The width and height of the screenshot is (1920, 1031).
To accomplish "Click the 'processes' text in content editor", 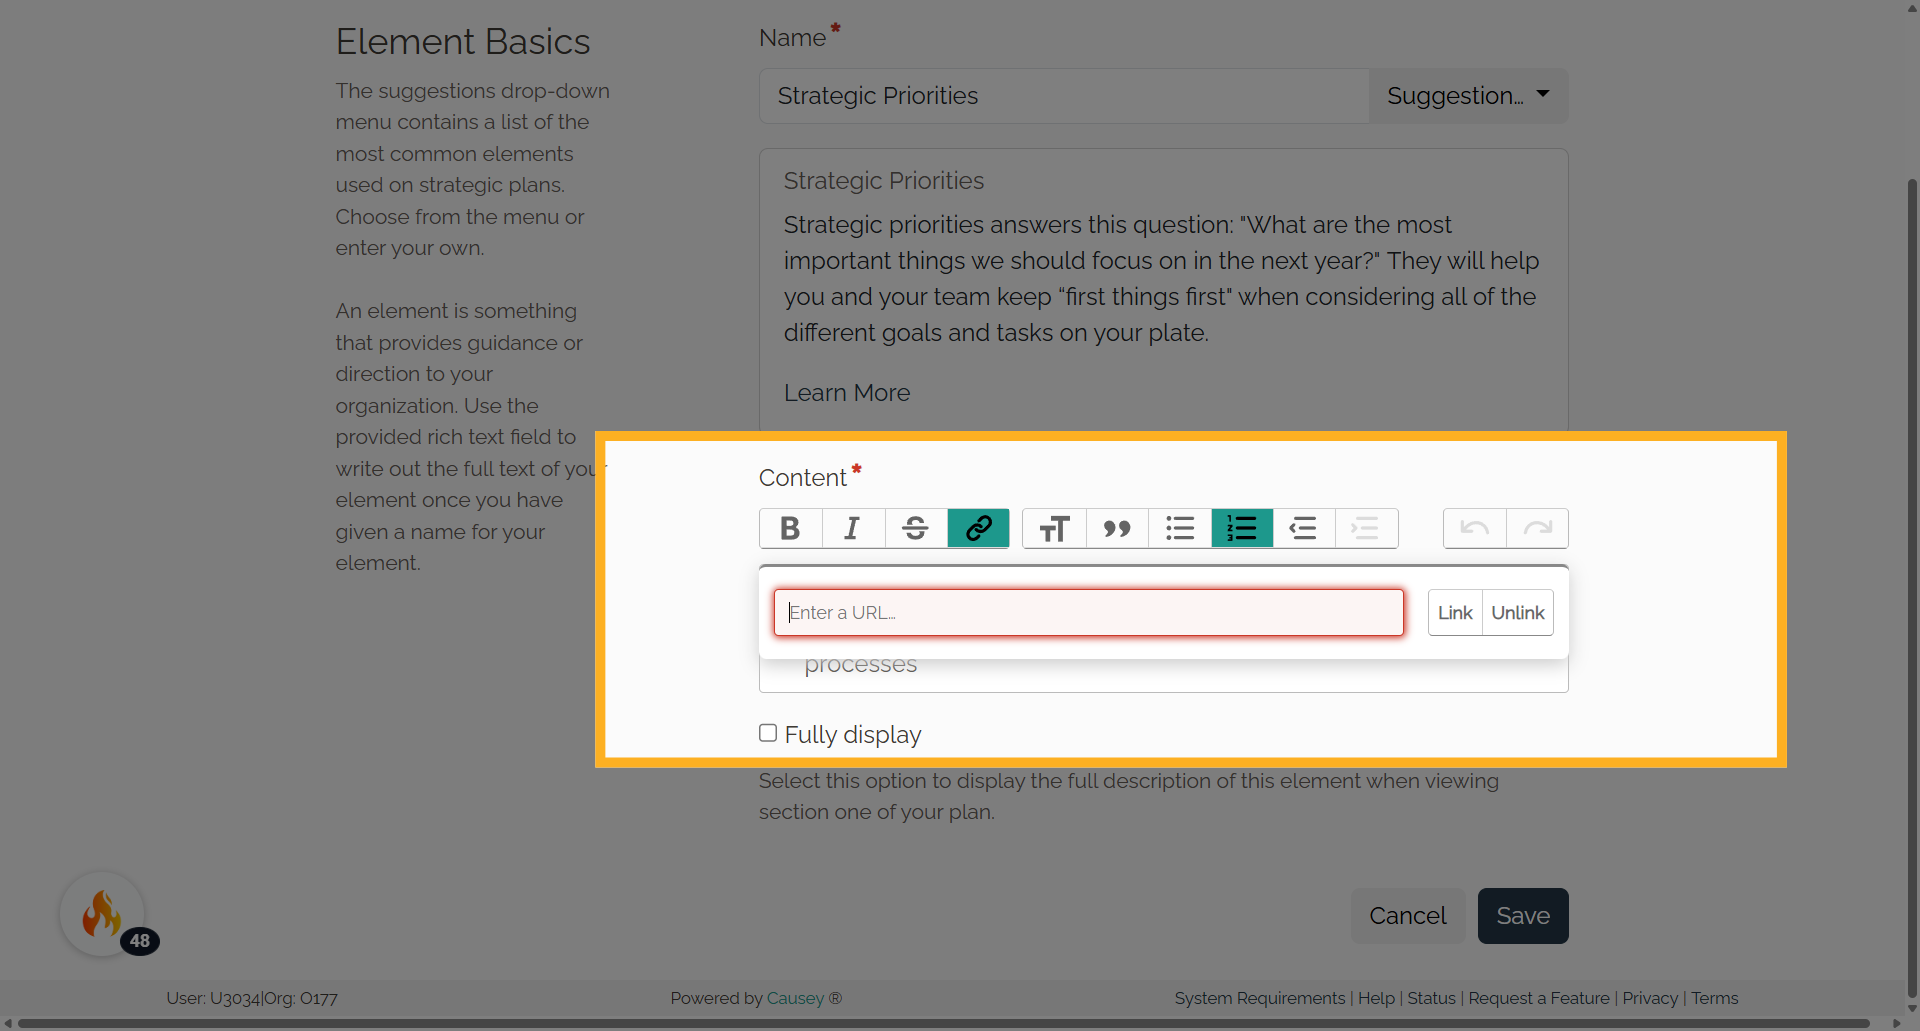I will [861, 665].
